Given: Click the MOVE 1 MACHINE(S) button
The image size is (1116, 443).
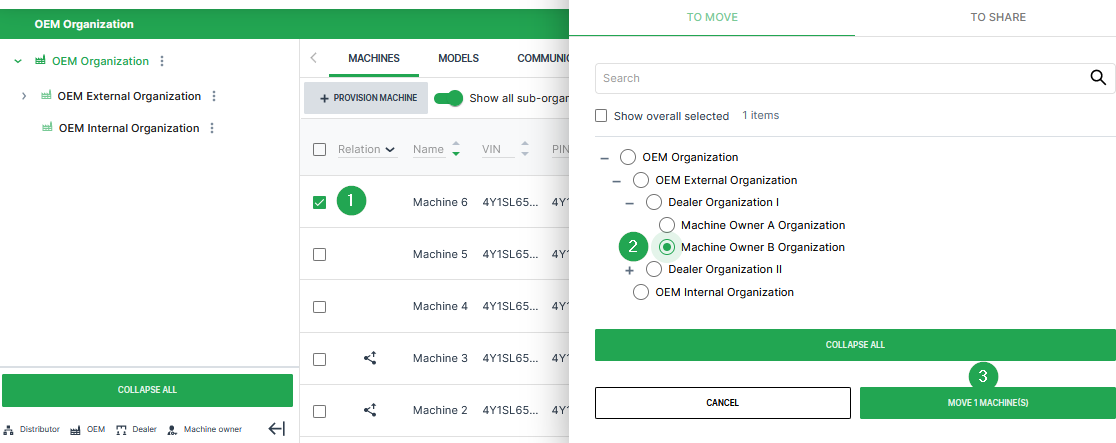Looking at the screenshot, I should 987,403.
